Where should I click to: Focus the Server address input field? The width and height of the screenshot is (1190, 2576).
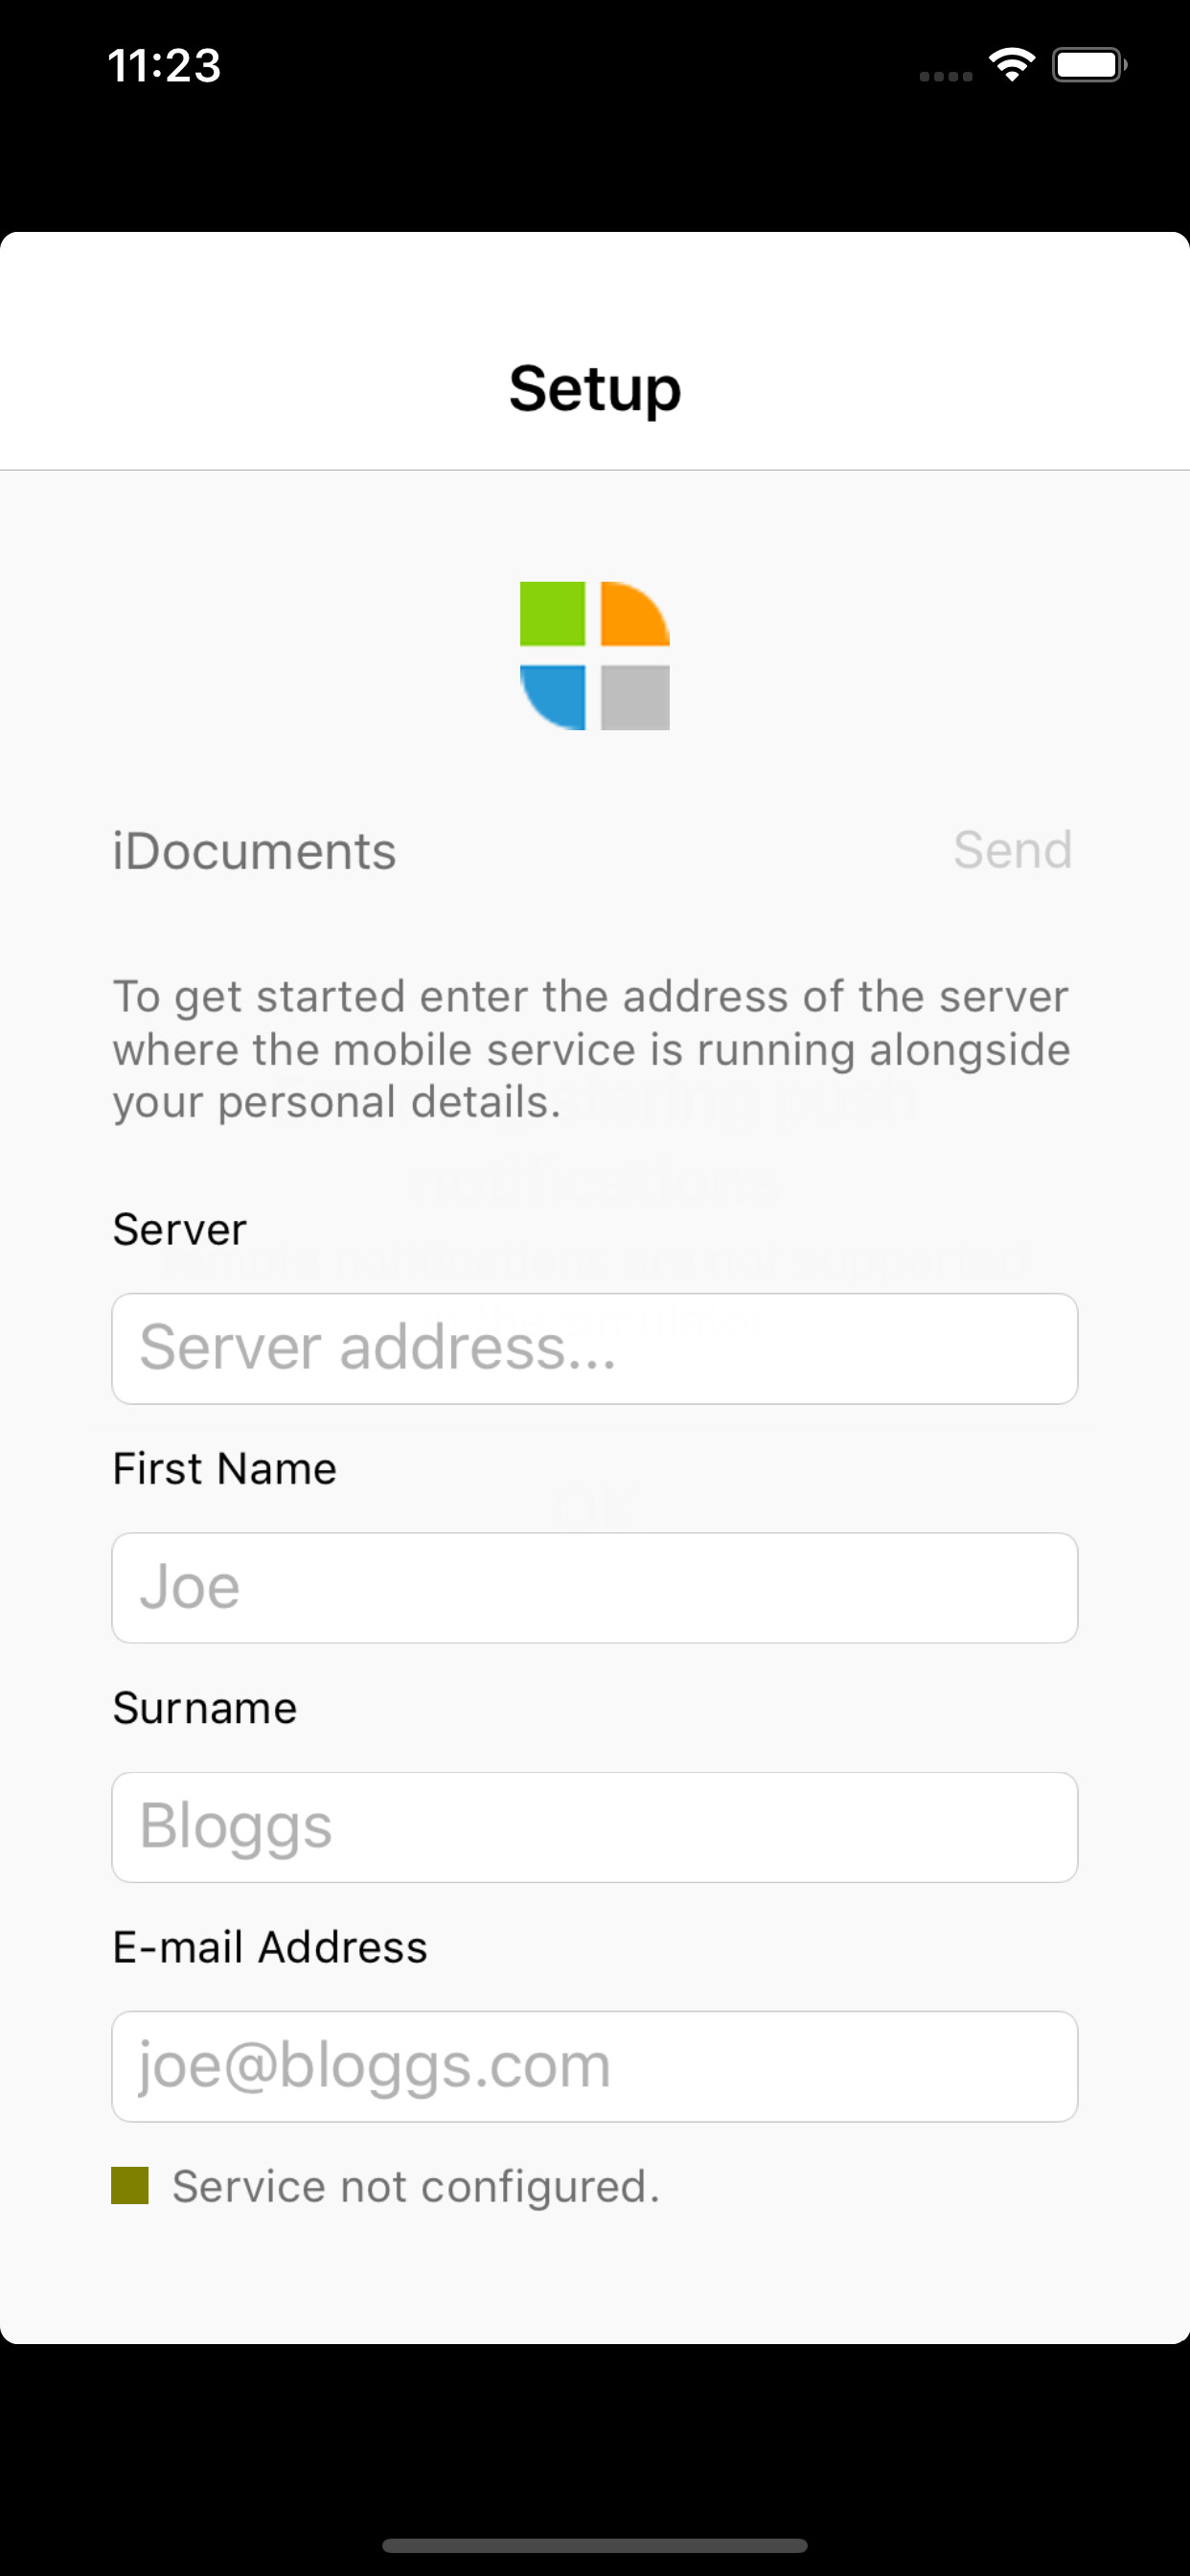point(595,1348)
